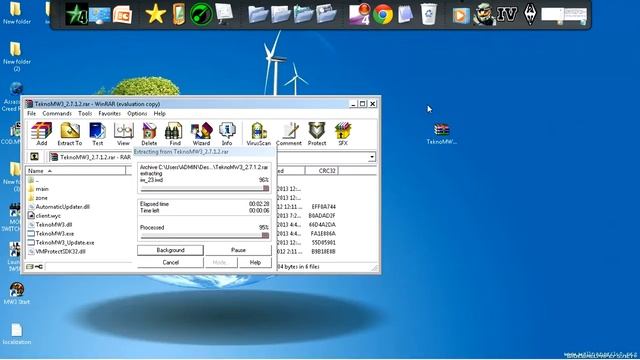The image size is (640, 360).
Task: Click the Pause button
Action: [x=238, y=250]
